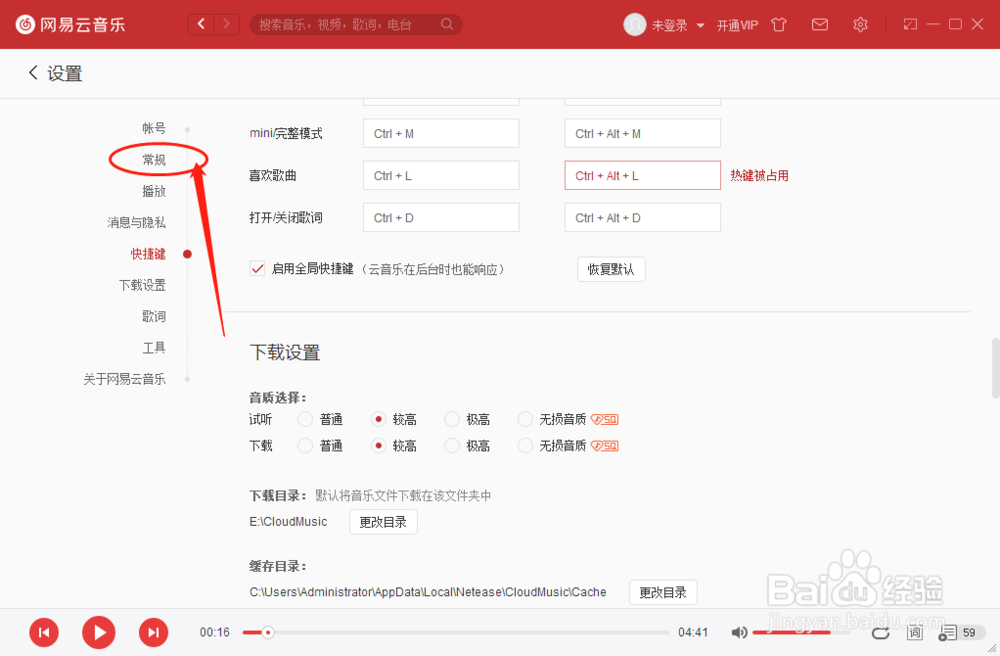Open 关于网易云音乐 section

click(x=124, y=379)
